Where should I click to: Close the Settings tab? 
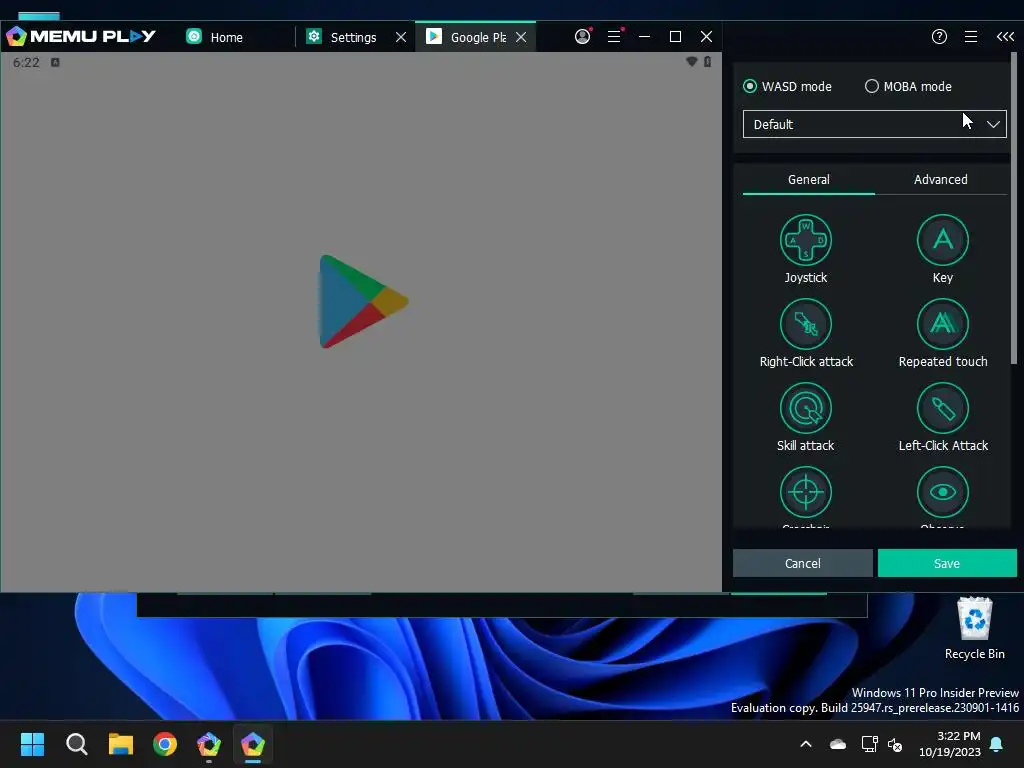[x=401, y=37]
